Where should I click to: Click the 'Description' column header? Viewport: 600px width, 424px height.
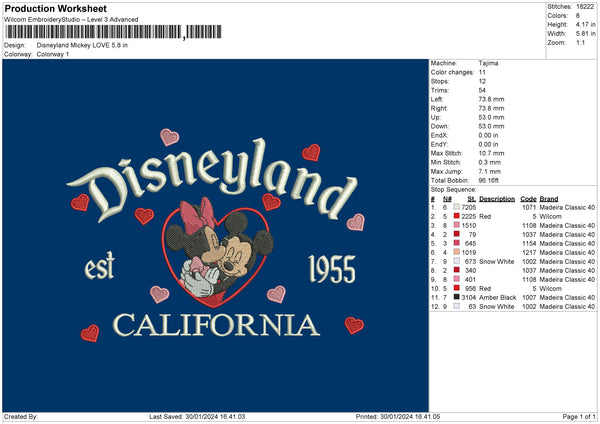497,199
